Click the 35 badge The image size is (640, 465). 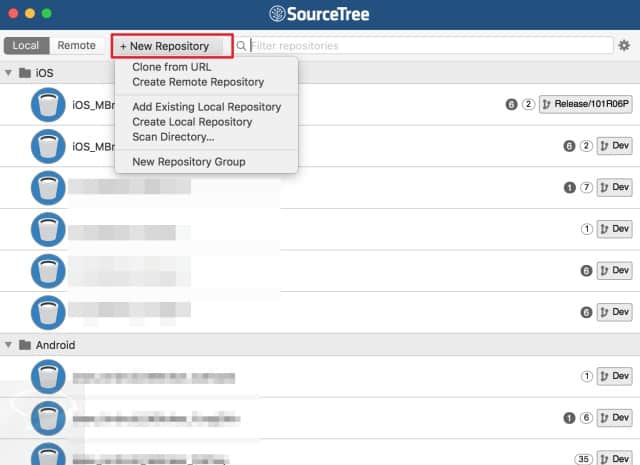584,459
